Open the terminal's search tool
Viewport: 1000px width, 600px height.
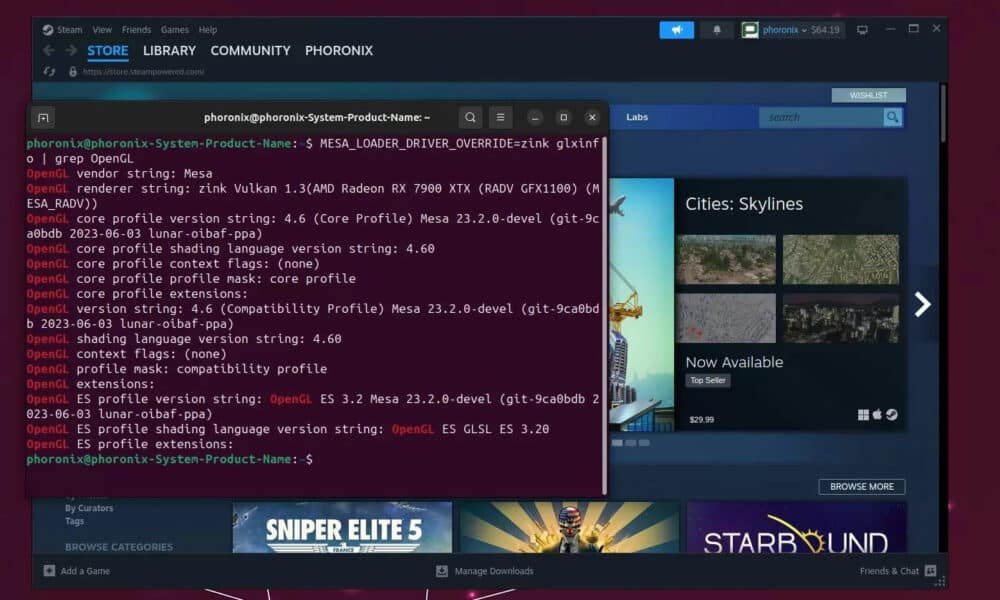point(470,117)
